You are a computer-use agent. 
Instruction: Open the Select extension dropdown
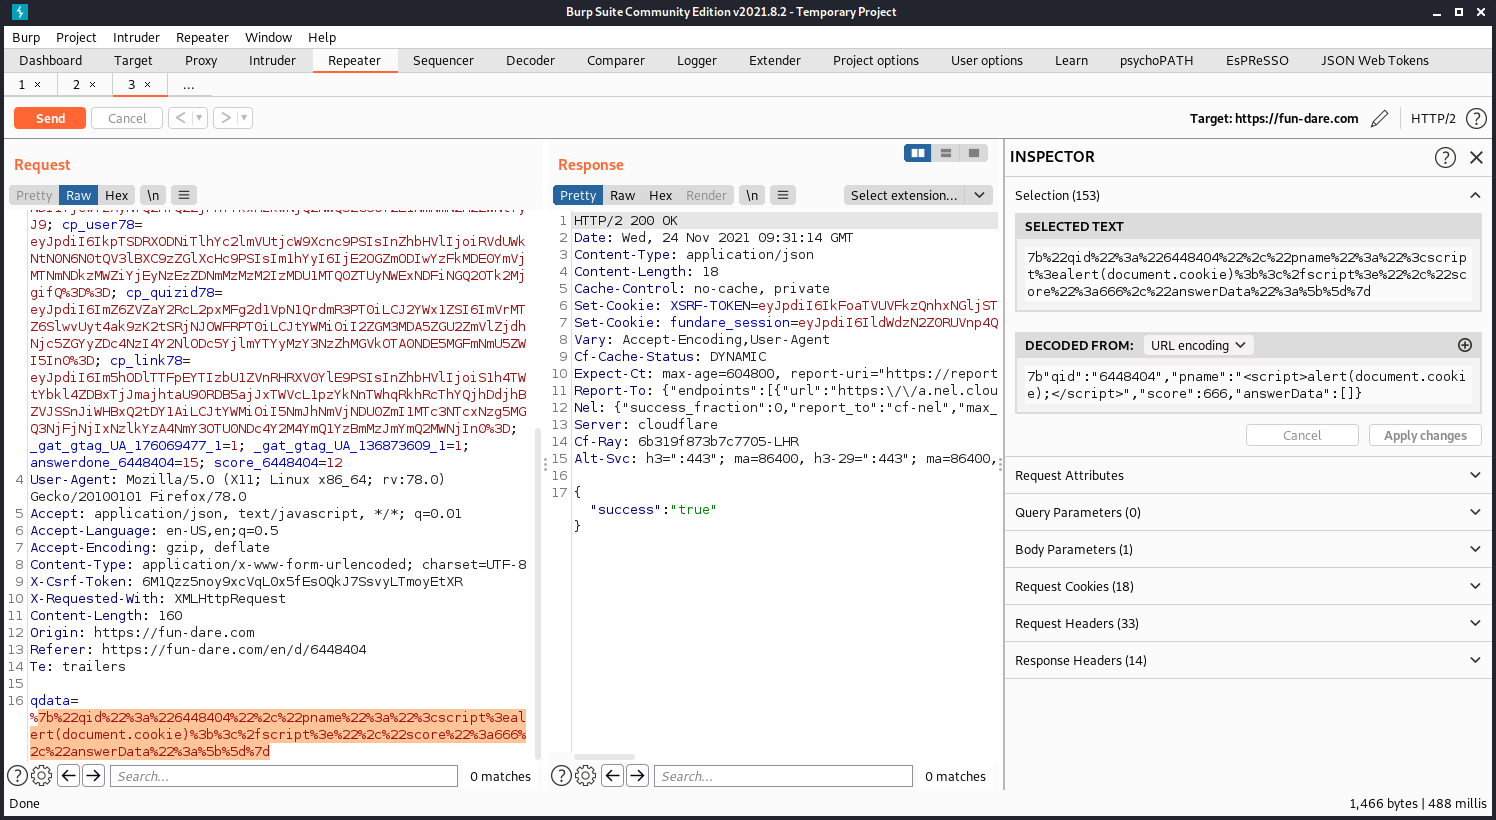tap(918, 195)
